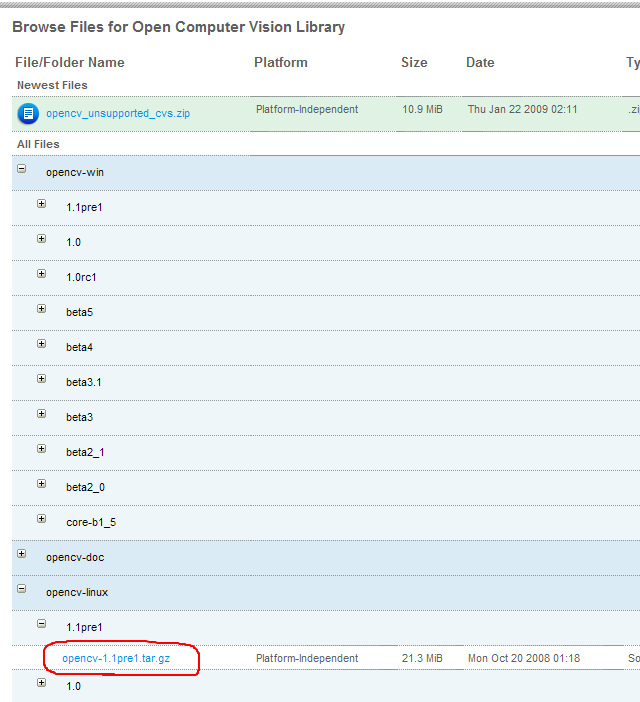Click the blue file icon beside opencv_unsupported_cvs.zip
The width and height of the screenshot is (640, 702).
point(28,114)
